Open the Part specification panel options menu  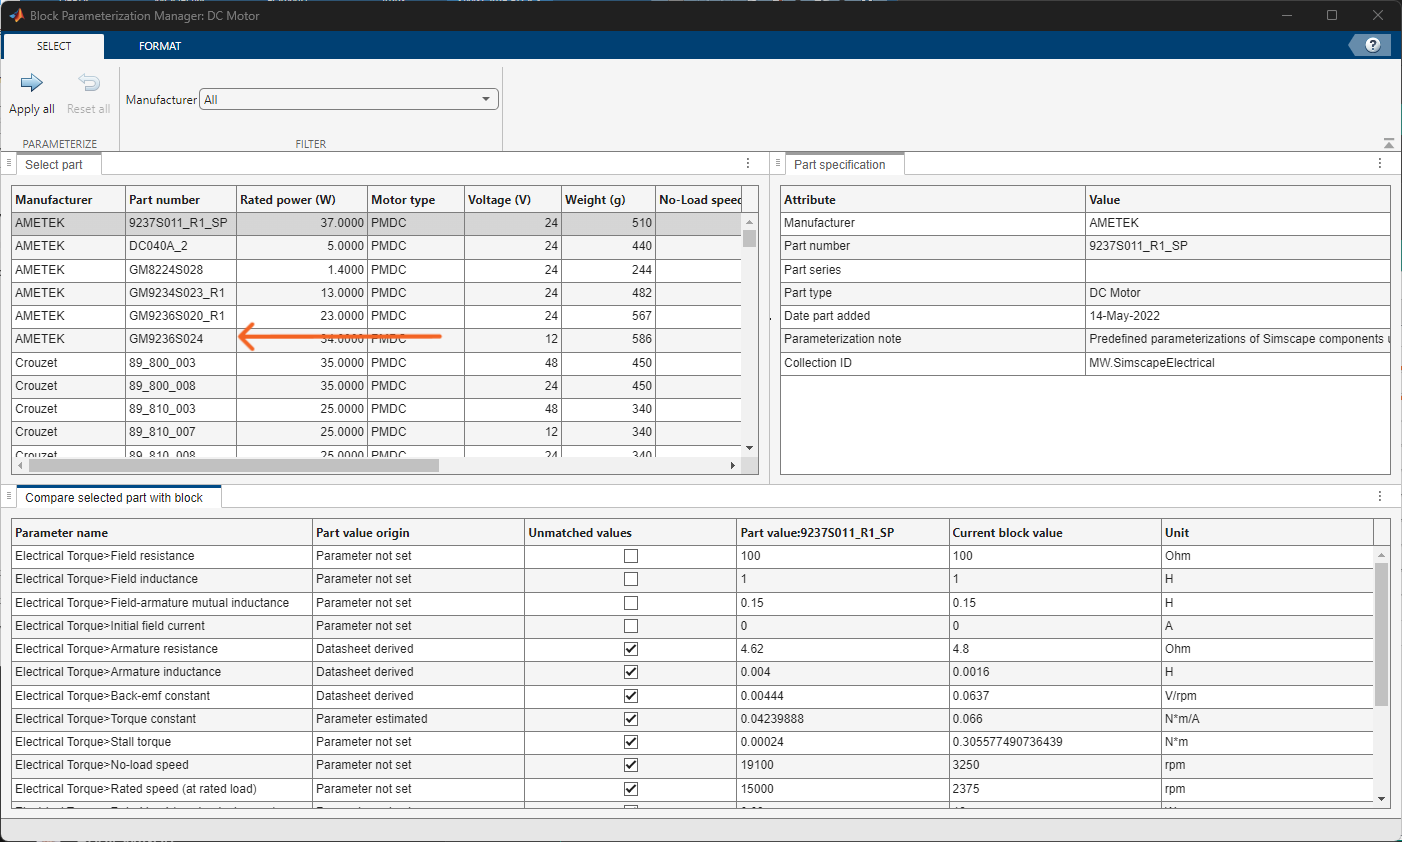click(1380, 163)
